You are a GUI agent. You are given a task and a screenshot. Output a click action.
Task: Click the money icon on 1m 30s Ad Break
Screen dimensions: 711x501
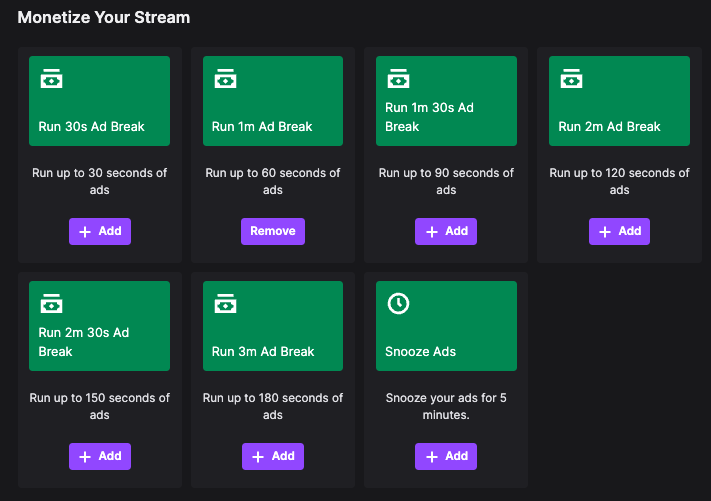tap(398, 79)
